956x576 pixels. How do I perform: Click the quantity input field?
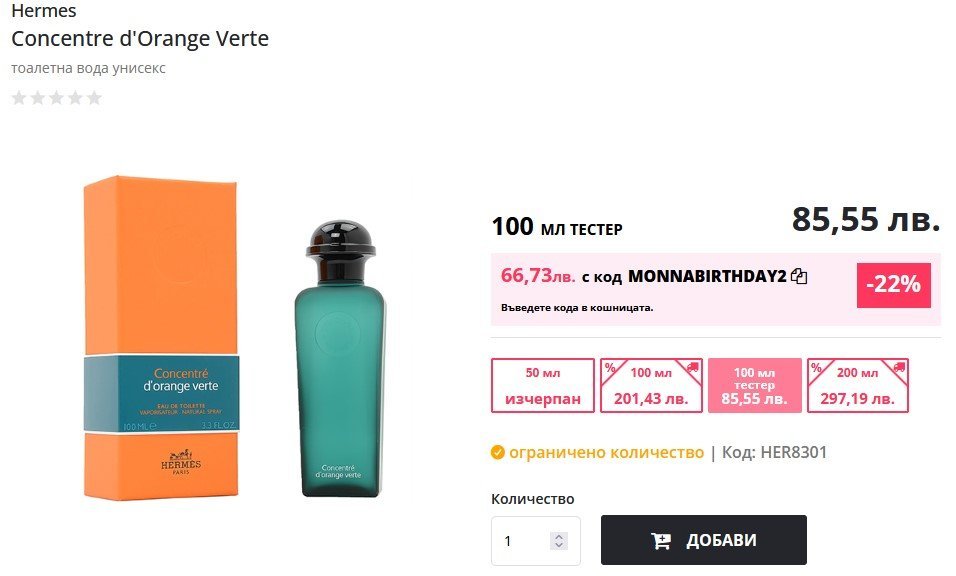[520, 541]
